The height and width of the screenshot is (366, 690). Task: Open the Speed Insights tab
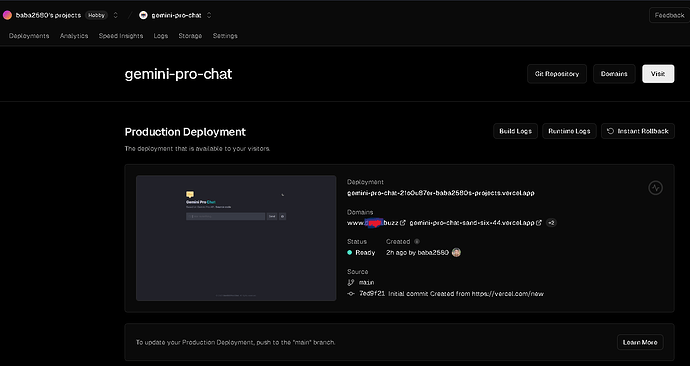[121, 36]
